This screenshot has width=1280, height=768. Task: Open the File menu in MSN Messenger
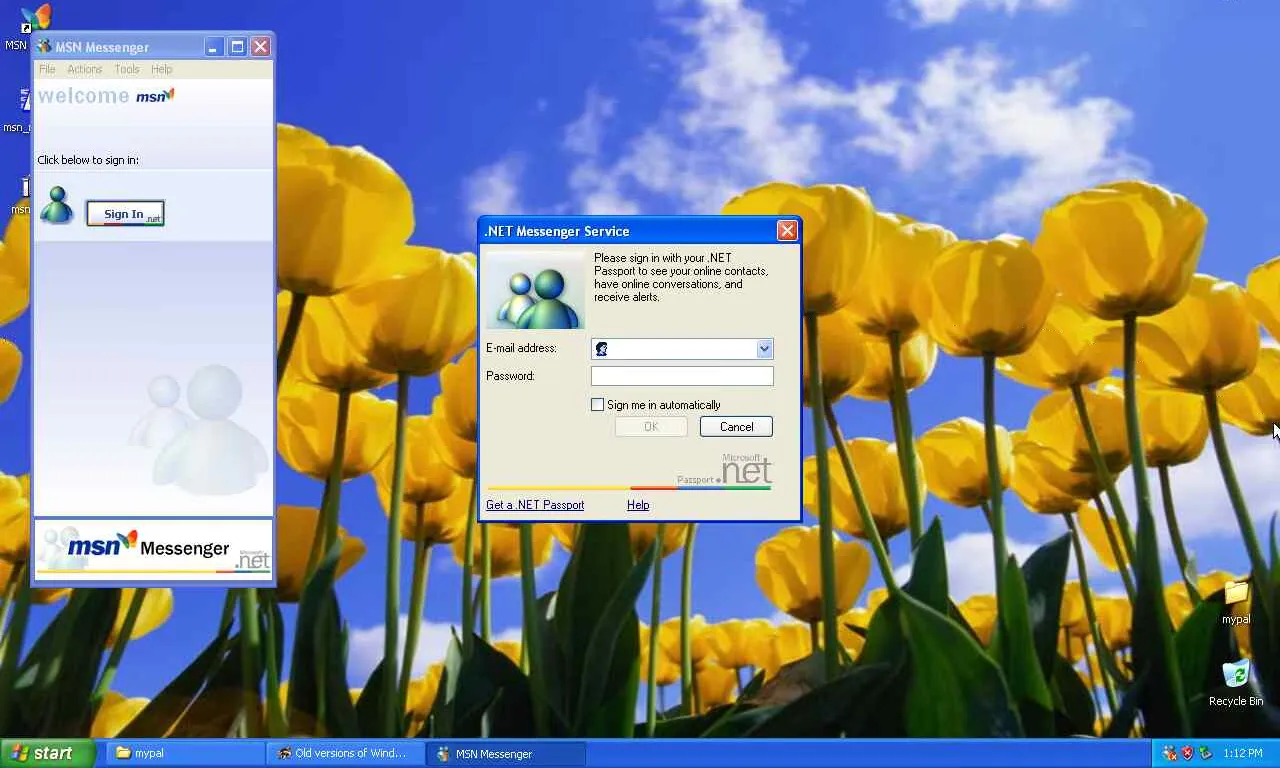click(47, 69)
